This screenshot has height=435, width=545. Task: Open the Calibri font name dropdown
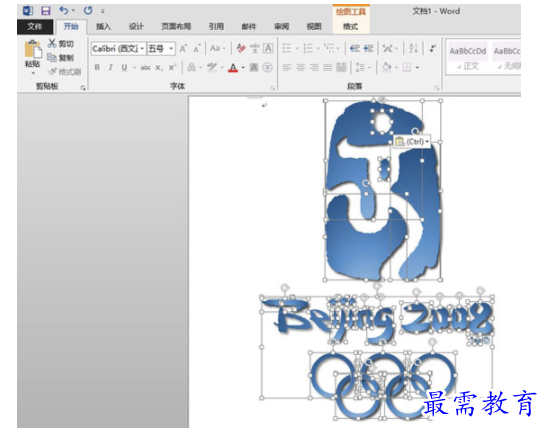pos(142,49)
